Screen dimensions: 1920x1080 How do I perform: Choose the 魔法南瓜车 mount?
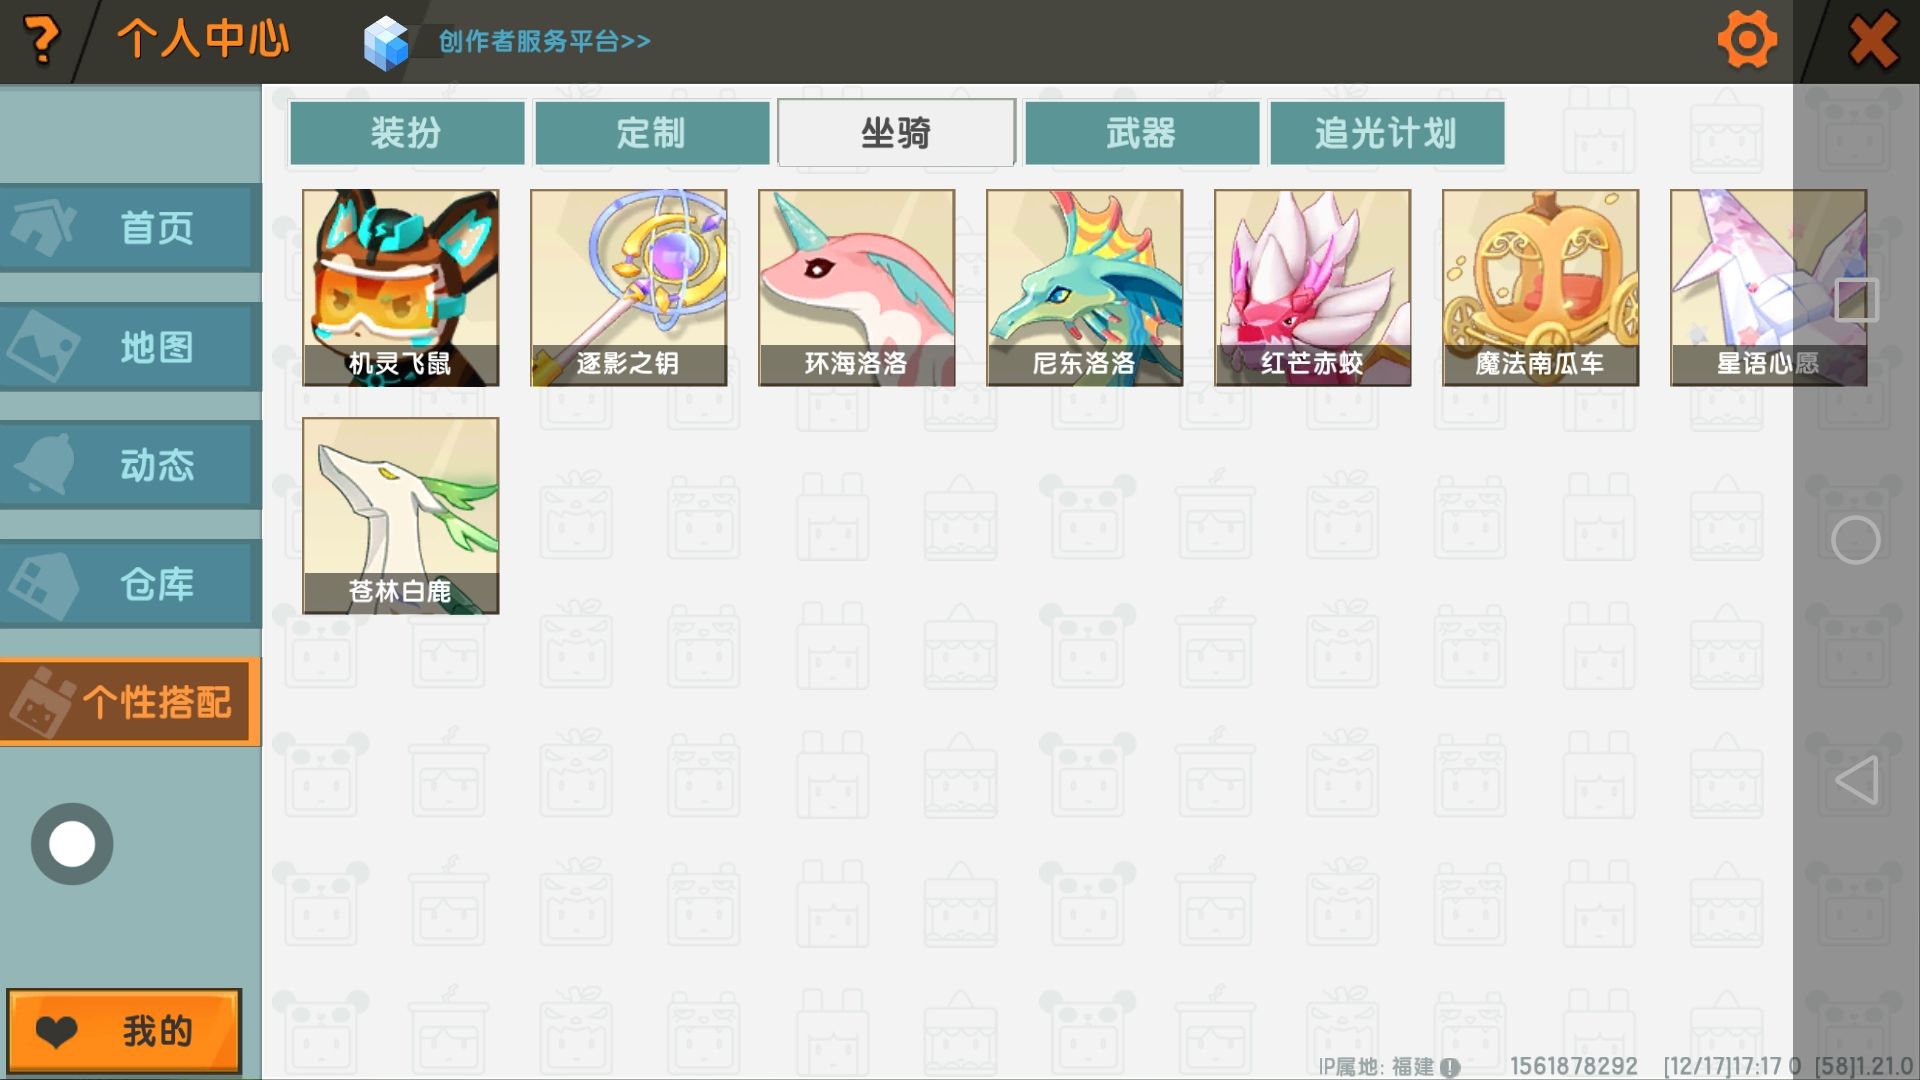1540,288
